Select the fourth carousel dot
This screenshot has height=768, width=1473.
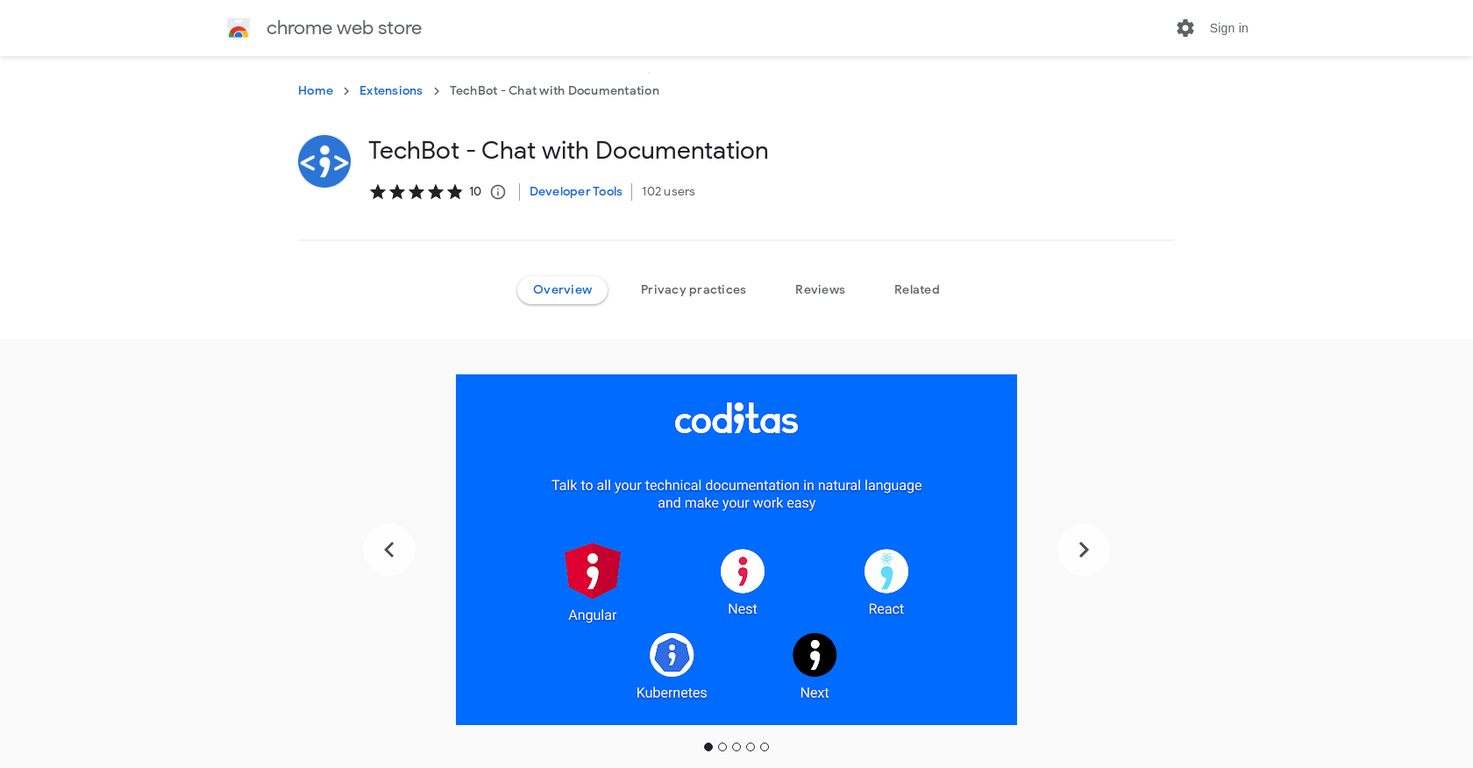pos(751,747)
